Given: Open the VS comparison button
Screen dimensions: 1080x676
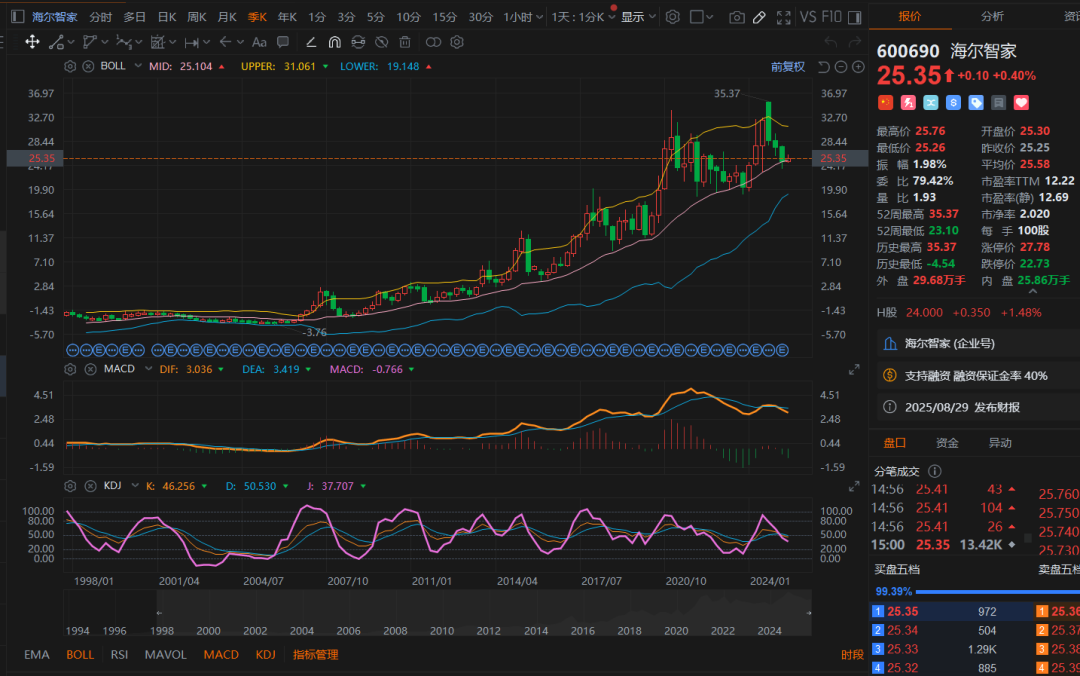Looking at the screenshot, I should [808, 17].
